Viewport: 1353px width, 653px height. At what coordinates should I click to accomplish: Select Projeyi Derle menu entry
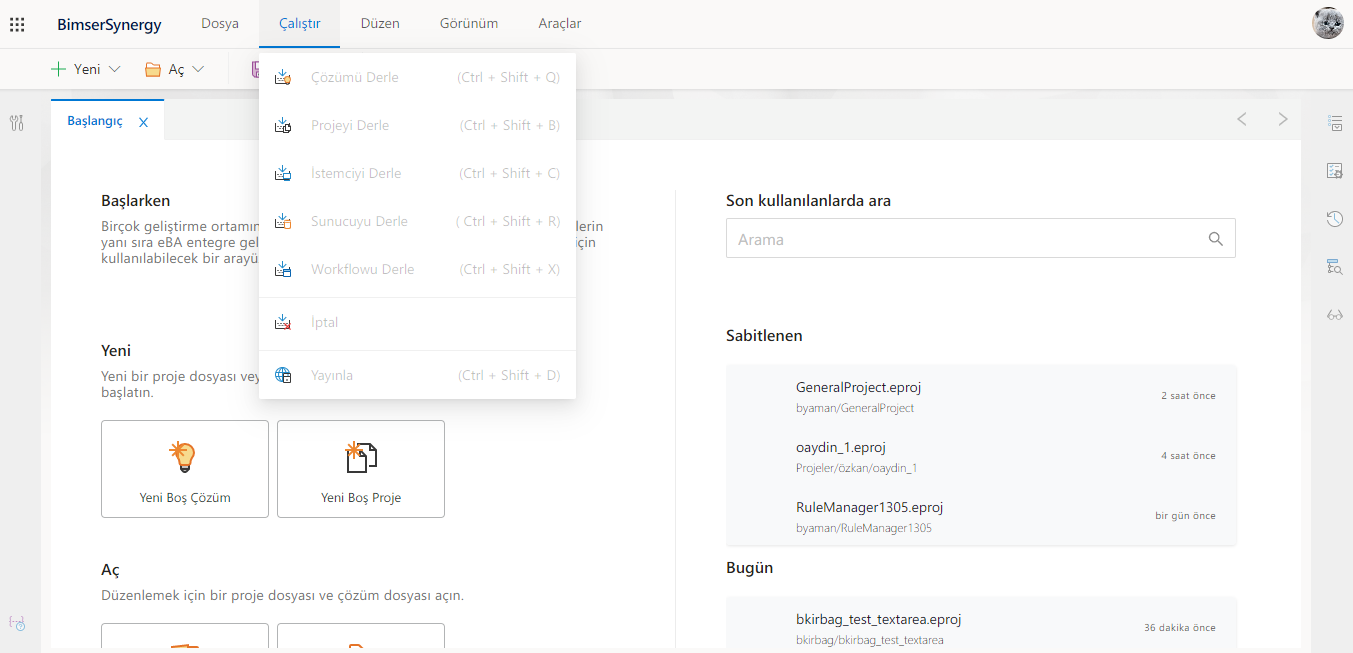[x=349, y=126]
